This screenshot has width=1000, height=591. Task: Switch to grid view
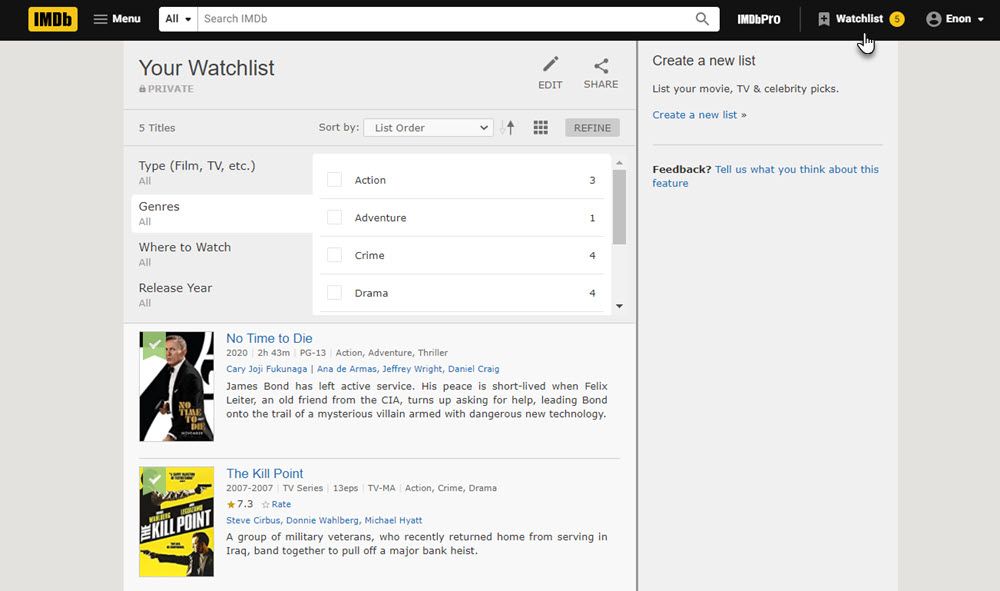(x=541, y=128)
